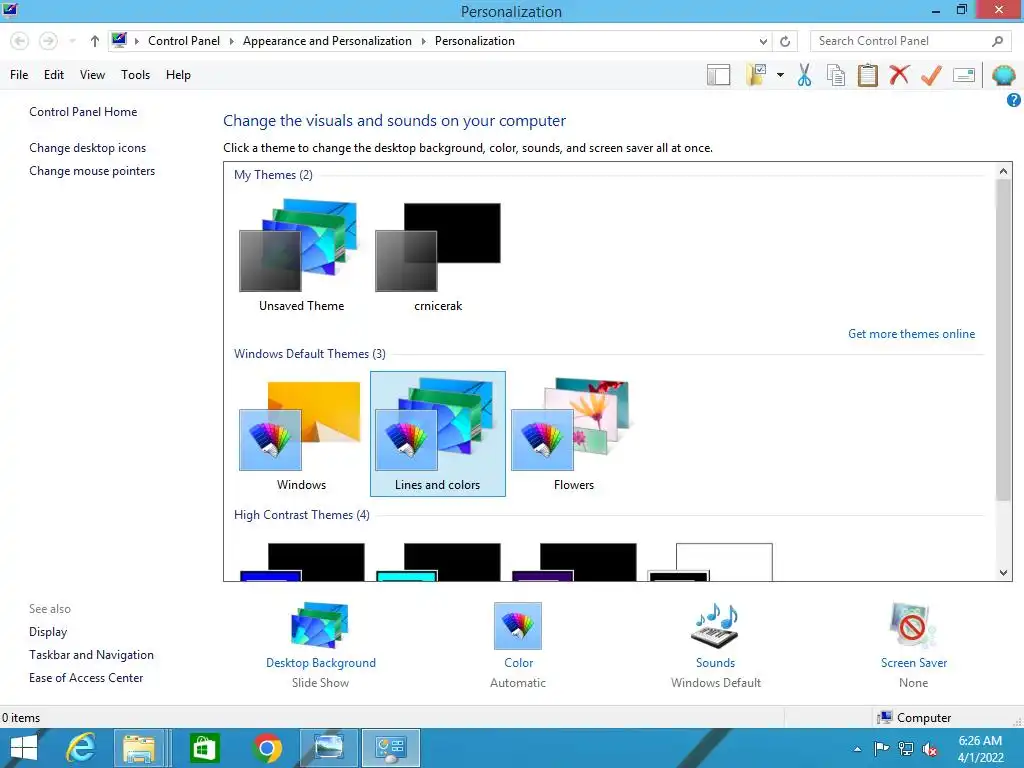
Task: Select the Unsaved Theme thumbnail
Action: [x=301, y=255]
